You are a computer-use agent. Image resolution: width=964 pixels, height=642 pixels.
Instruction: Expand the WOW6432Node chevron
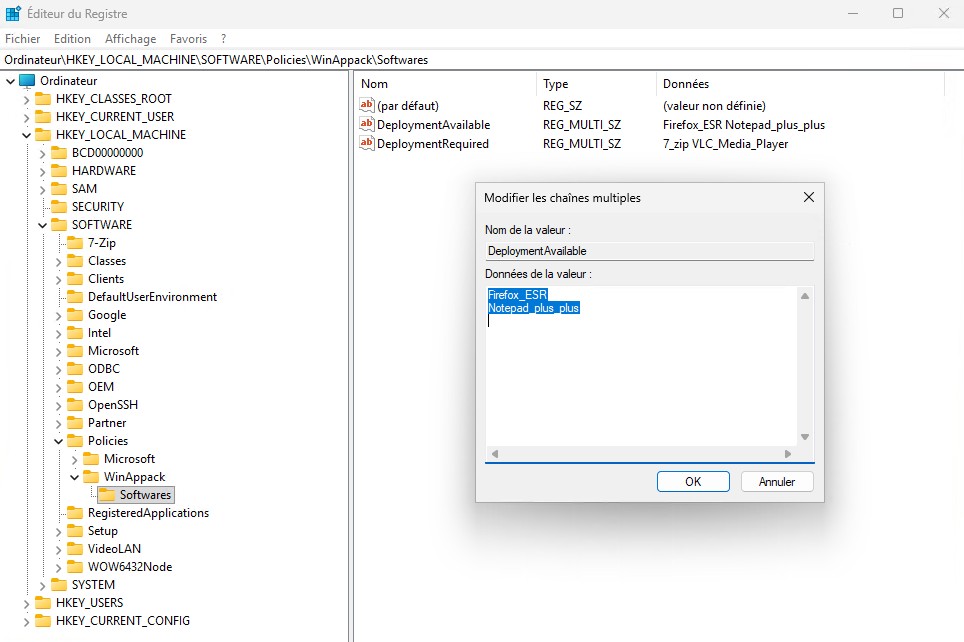coord(58,567)
